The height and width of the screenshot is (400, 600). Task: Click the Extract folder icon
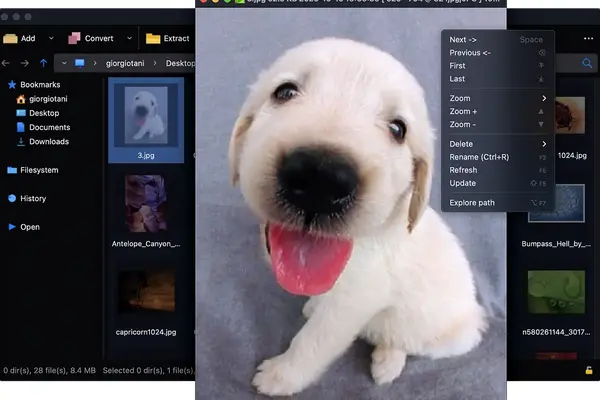[153, 39]
